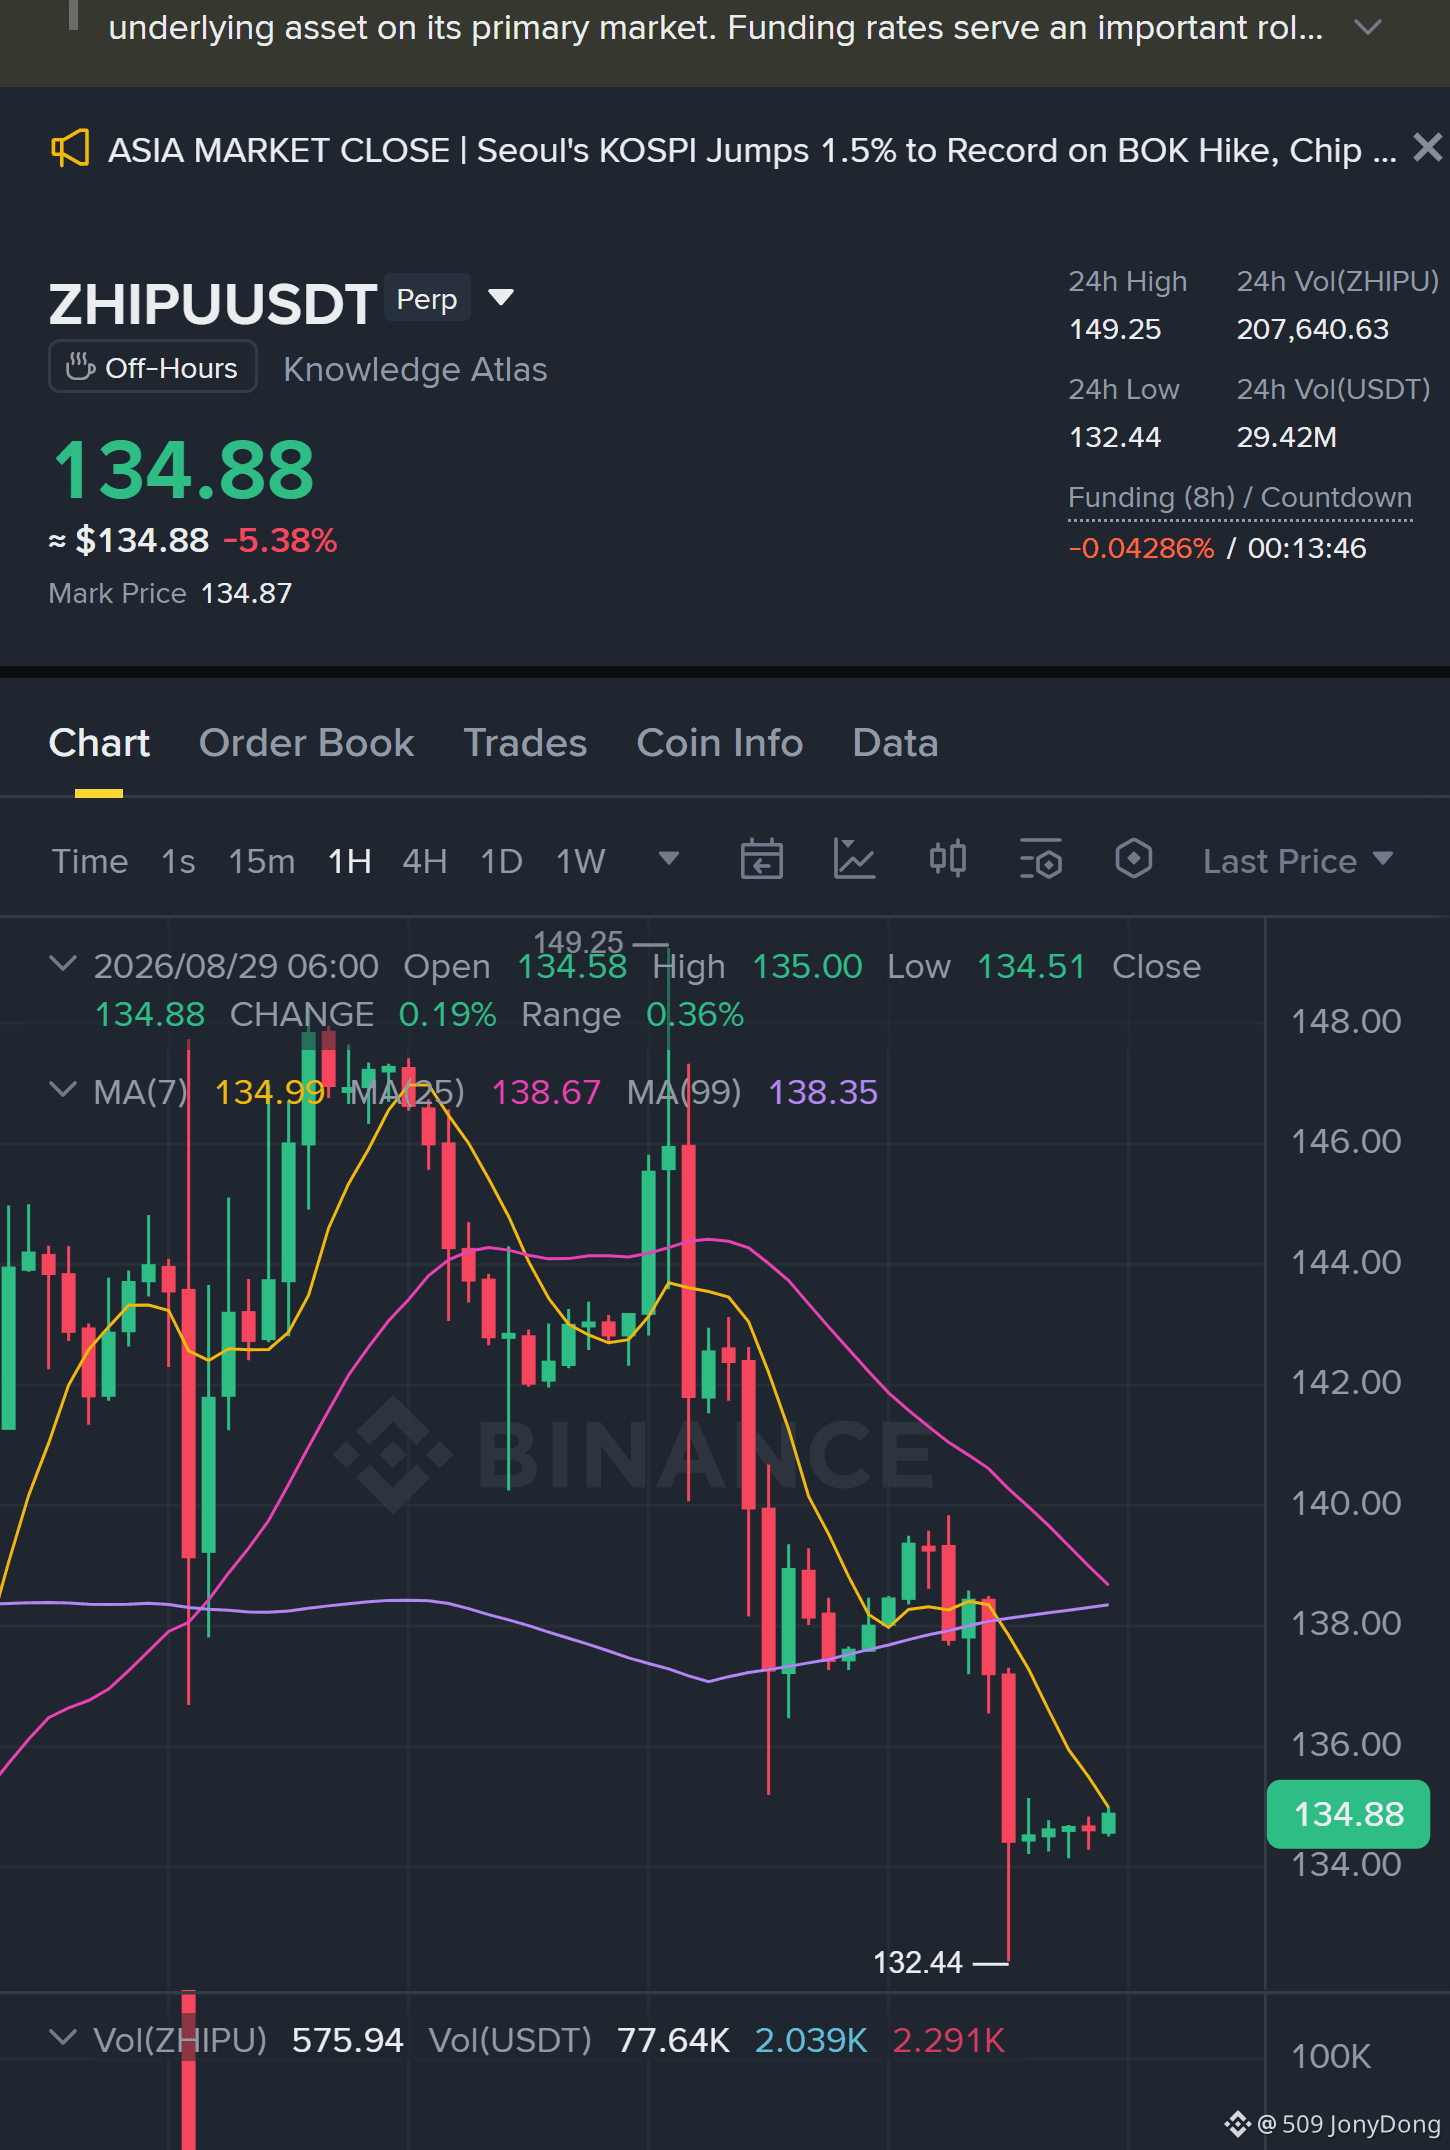This screenshot has height=2150, width=1450.
Task: Click the Vol(USDT) value 77.64K
Action: tap(673, 2040)
